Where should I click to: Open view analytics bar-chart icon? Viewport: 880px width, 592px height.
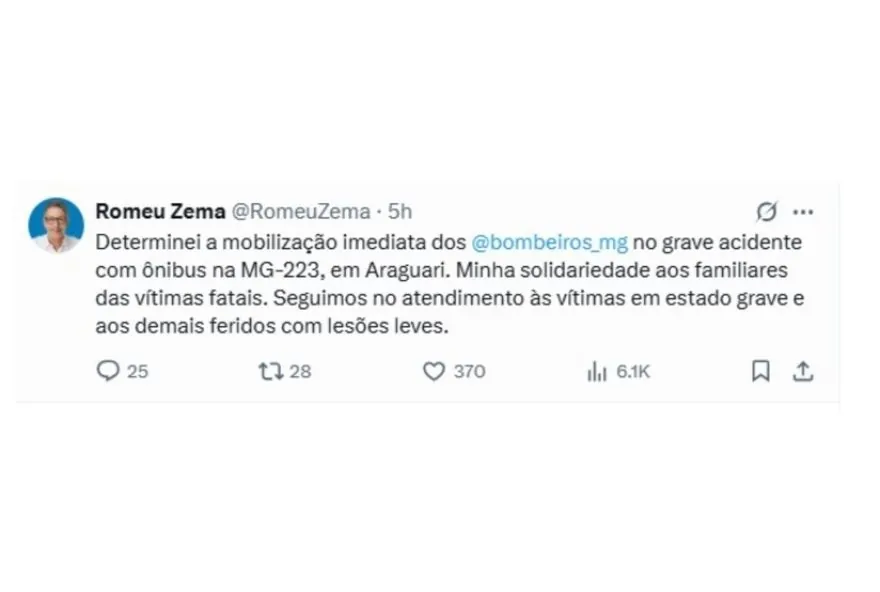[x=597, y=371]
